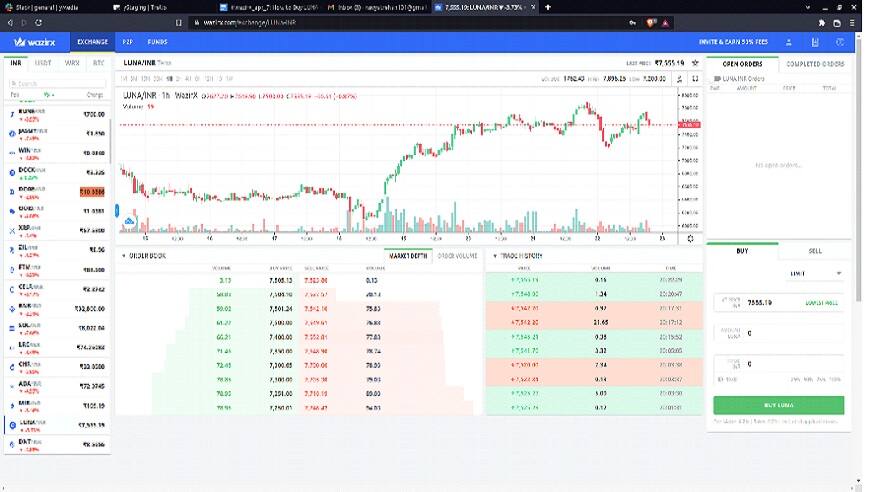The width and height of the screenshot is (875, 492).
Task: Click the browser forward arrow
Action: (24, 23)
